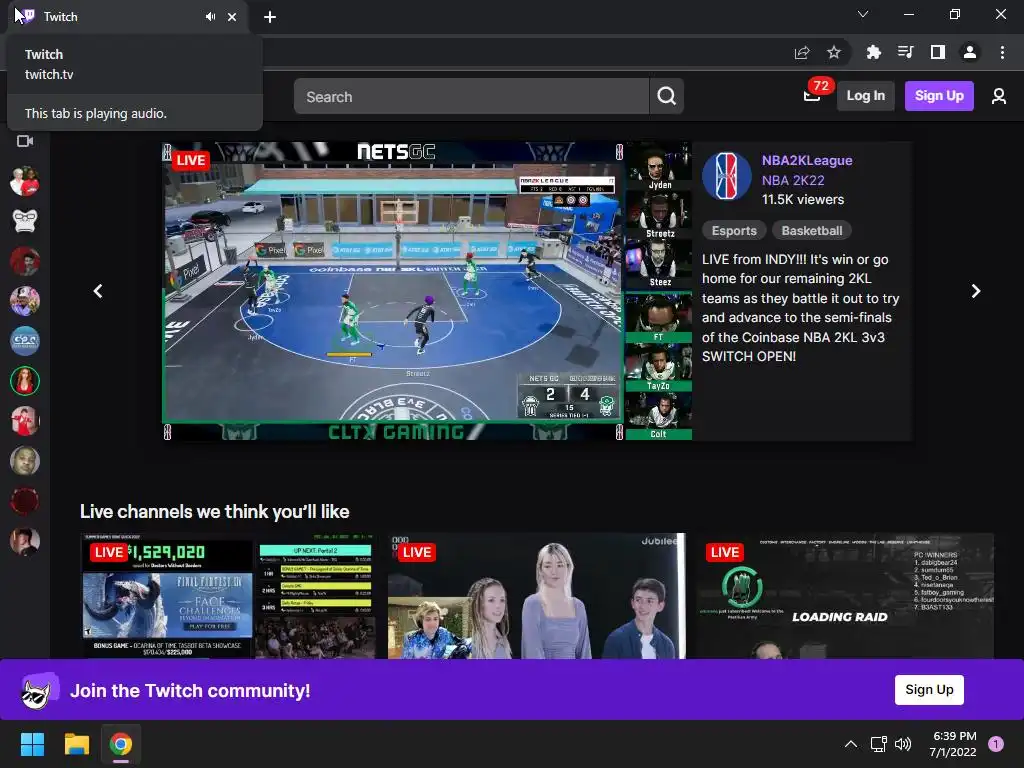Select the Basketball tag
The height and width of the screenshot is (768, 1024).
(x=812, y=231)
